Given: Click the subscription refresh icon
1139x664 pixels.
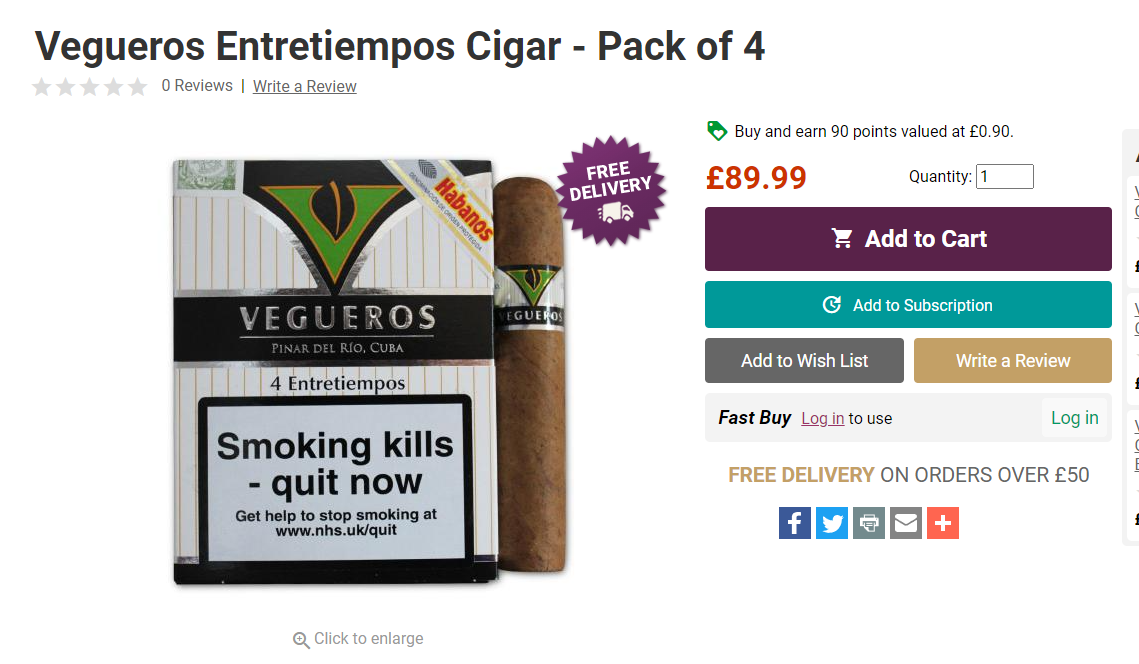Looking at the screenshot, I should click(x=832, y=305).
